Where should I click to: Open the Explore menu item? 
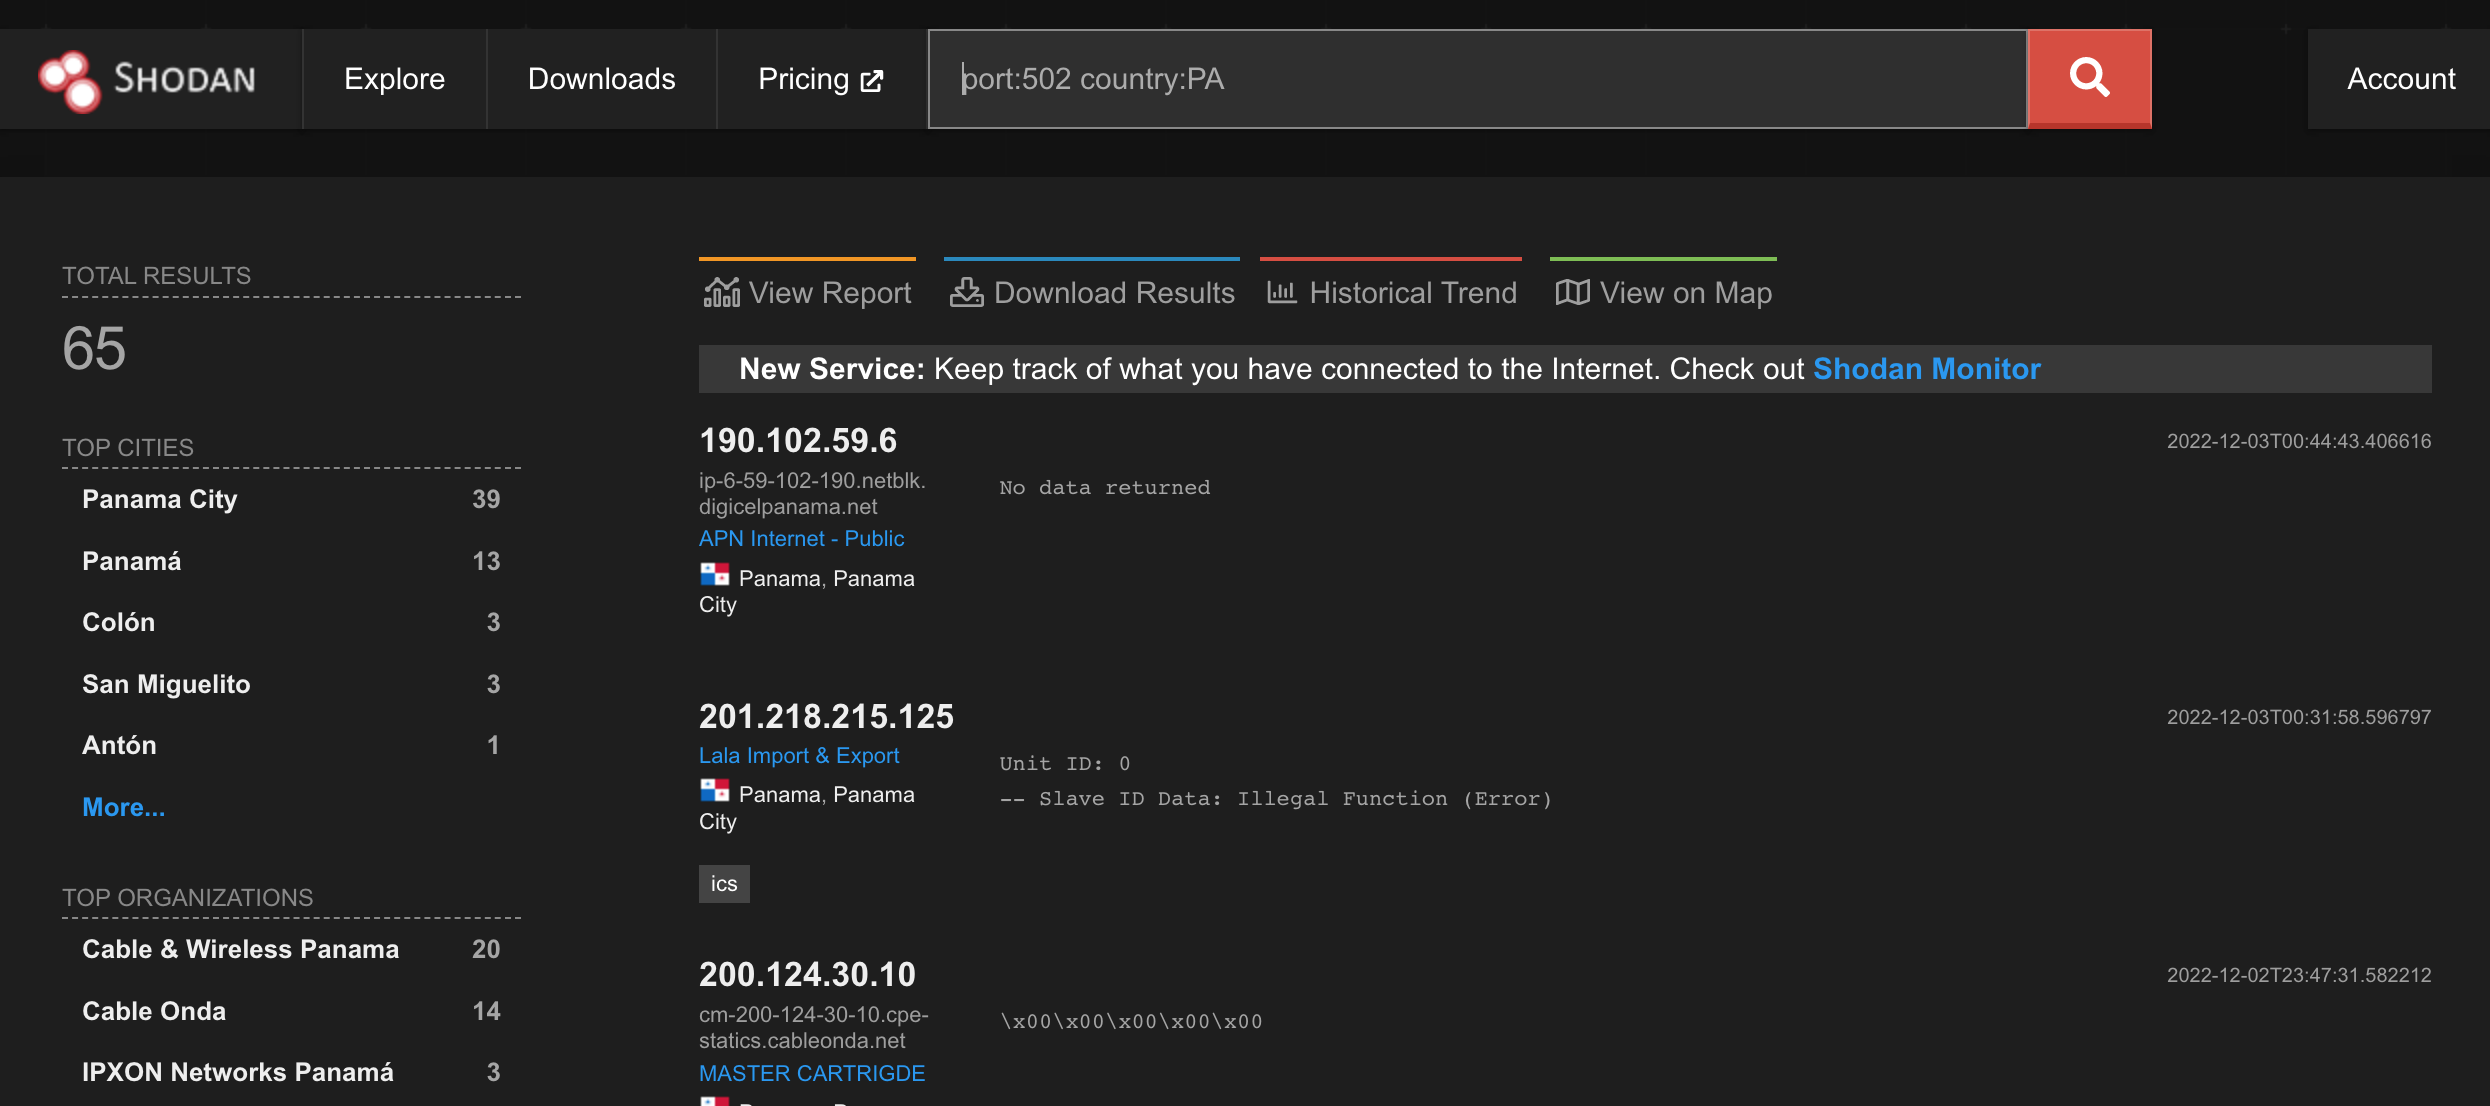pyautogui.click(x=394, y=79)
